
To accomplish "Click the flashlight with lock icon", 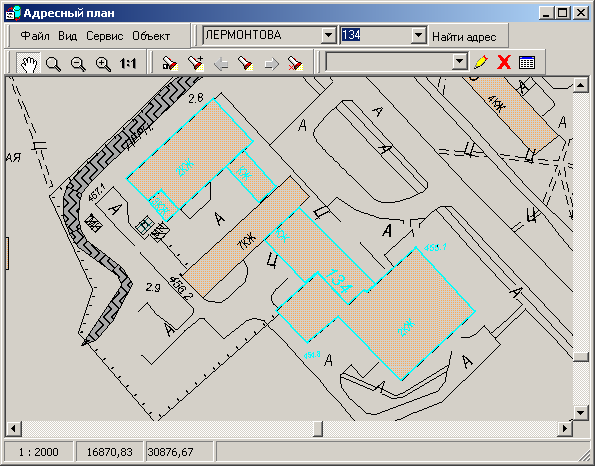I will 170,63.
